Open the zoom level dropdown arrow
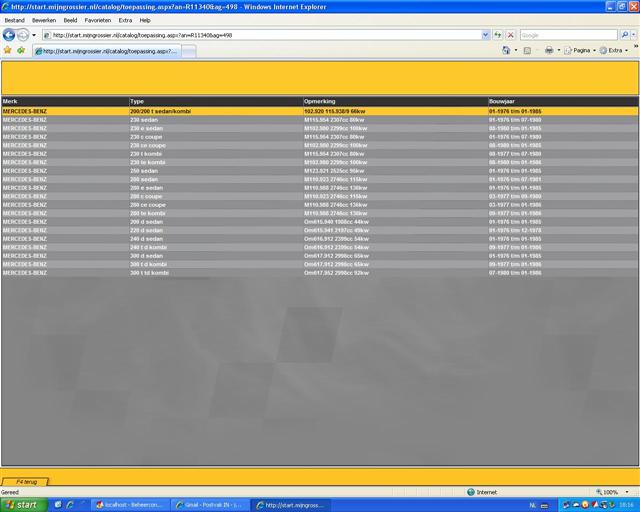This screenshot has width=640, height=512. [627, 492]
